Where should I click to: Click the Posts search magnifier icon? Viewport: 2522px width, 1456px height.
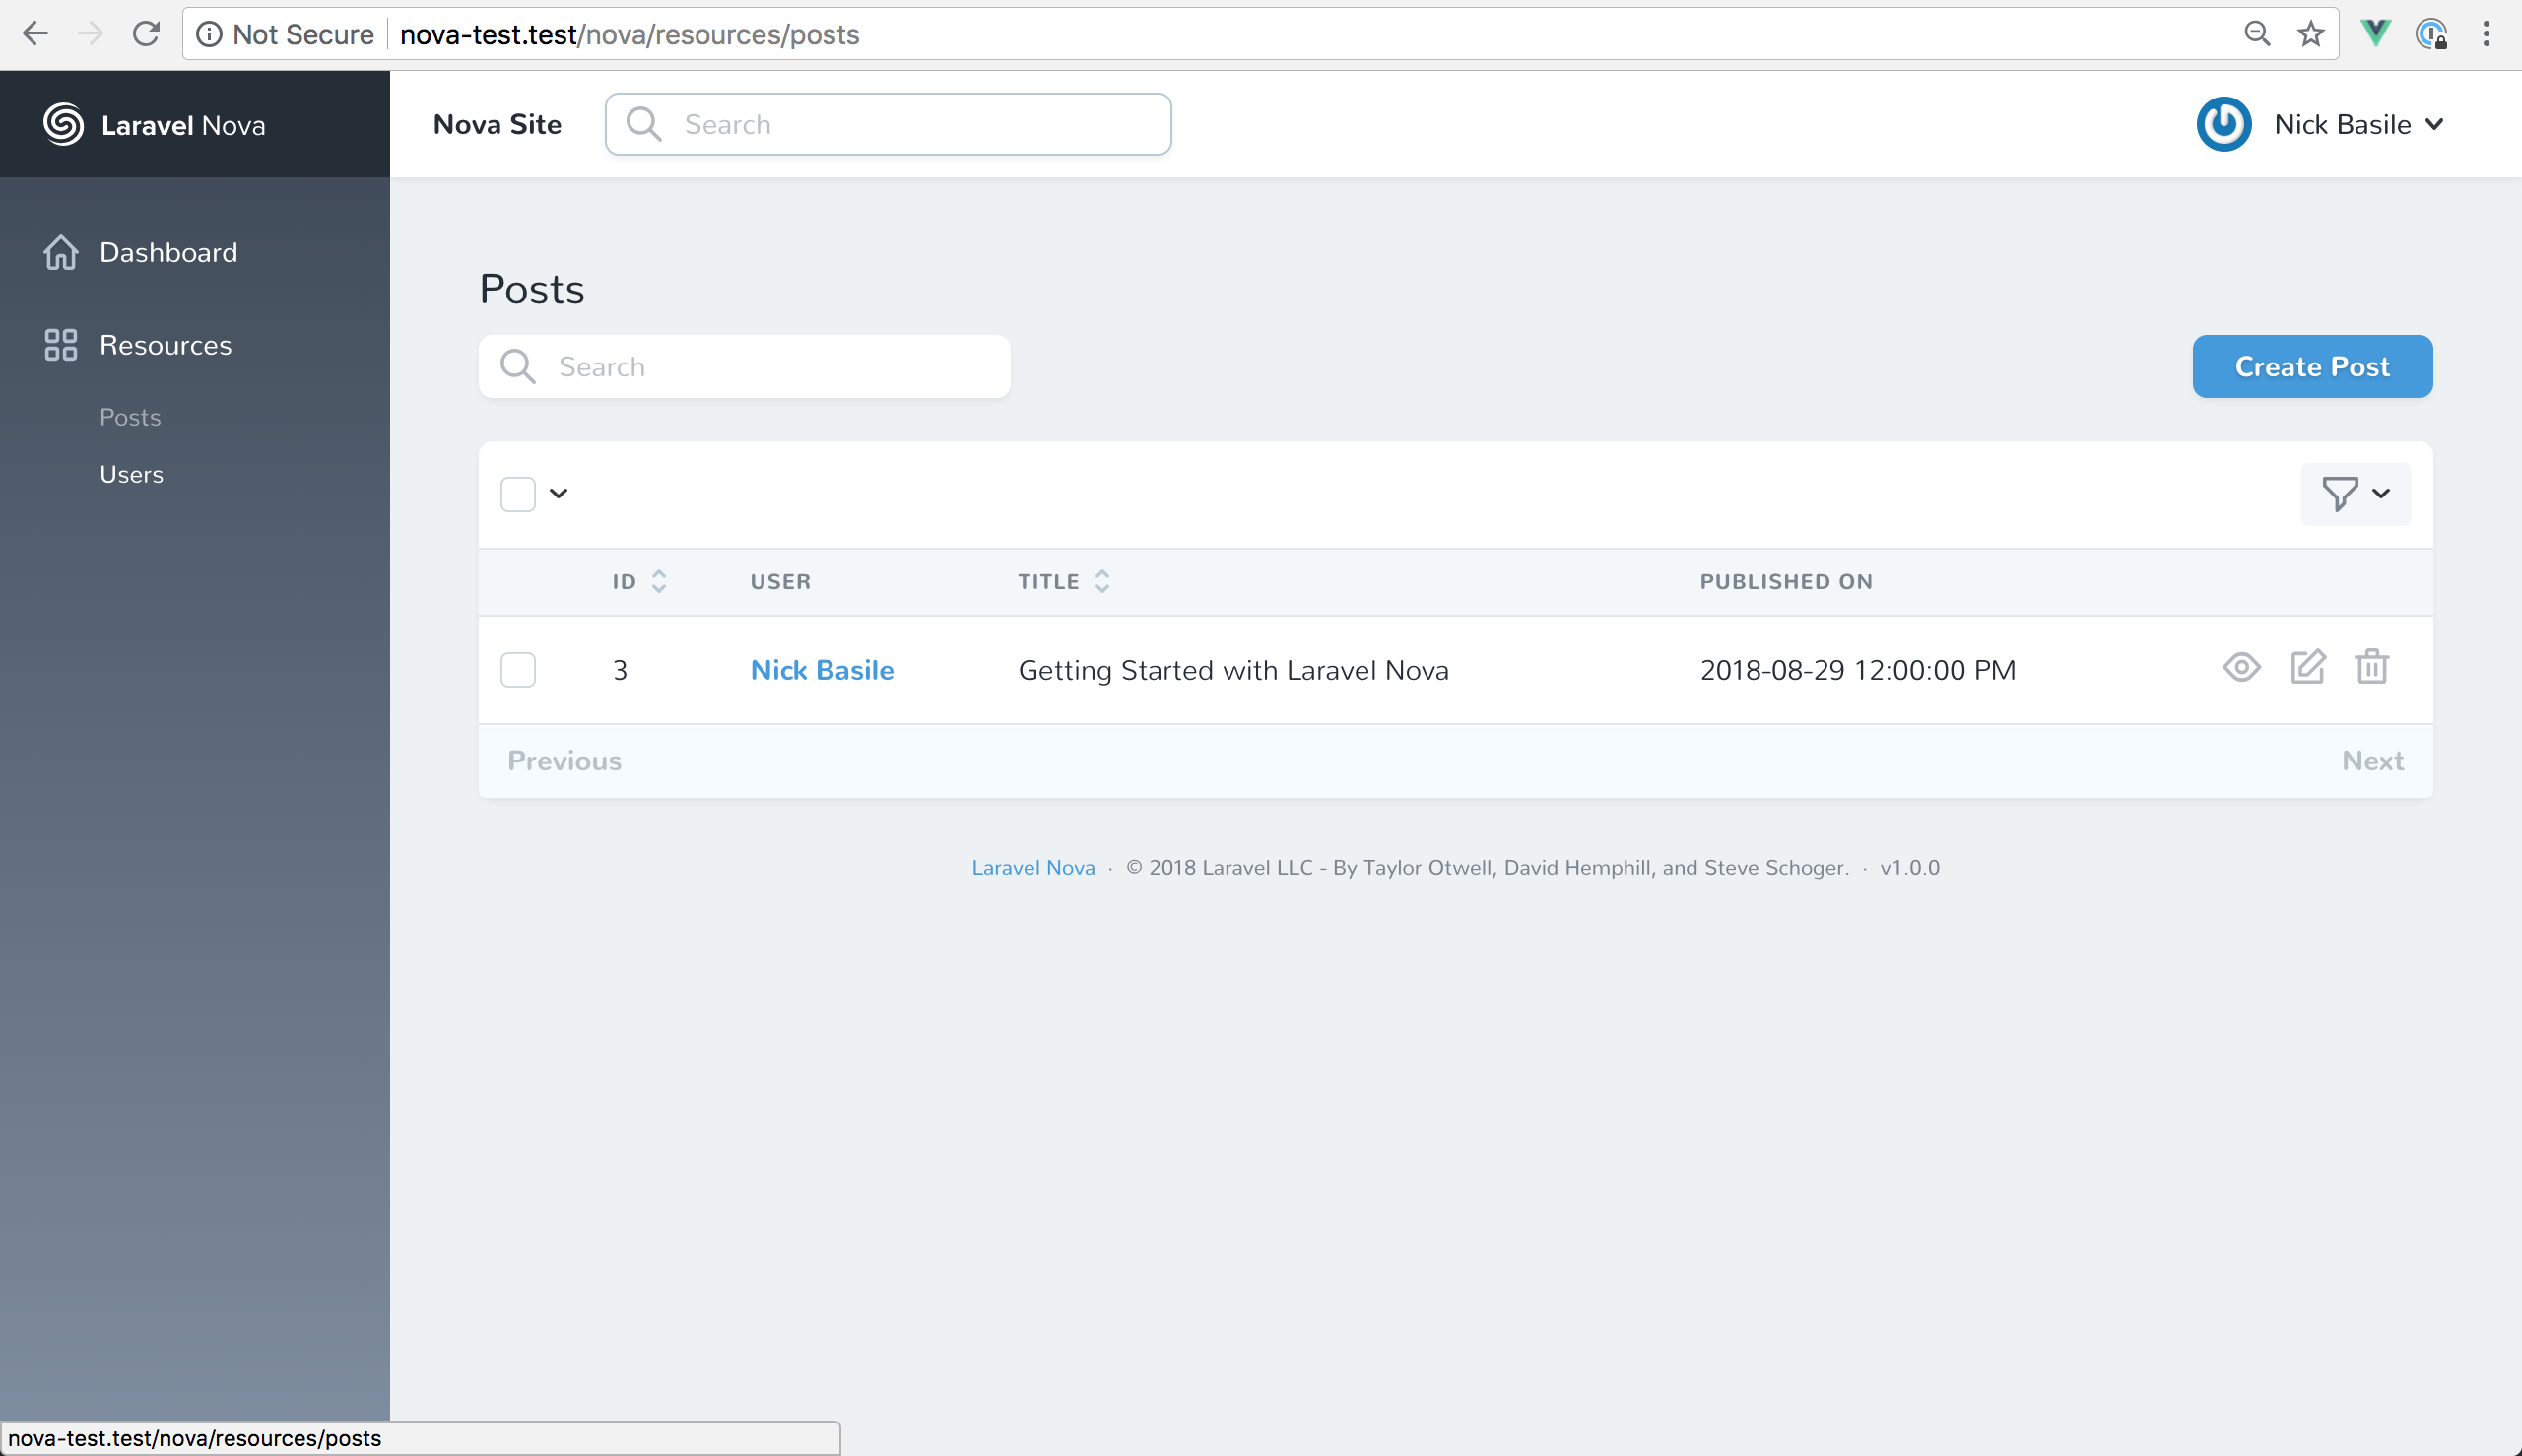click(x=517, y=366)
